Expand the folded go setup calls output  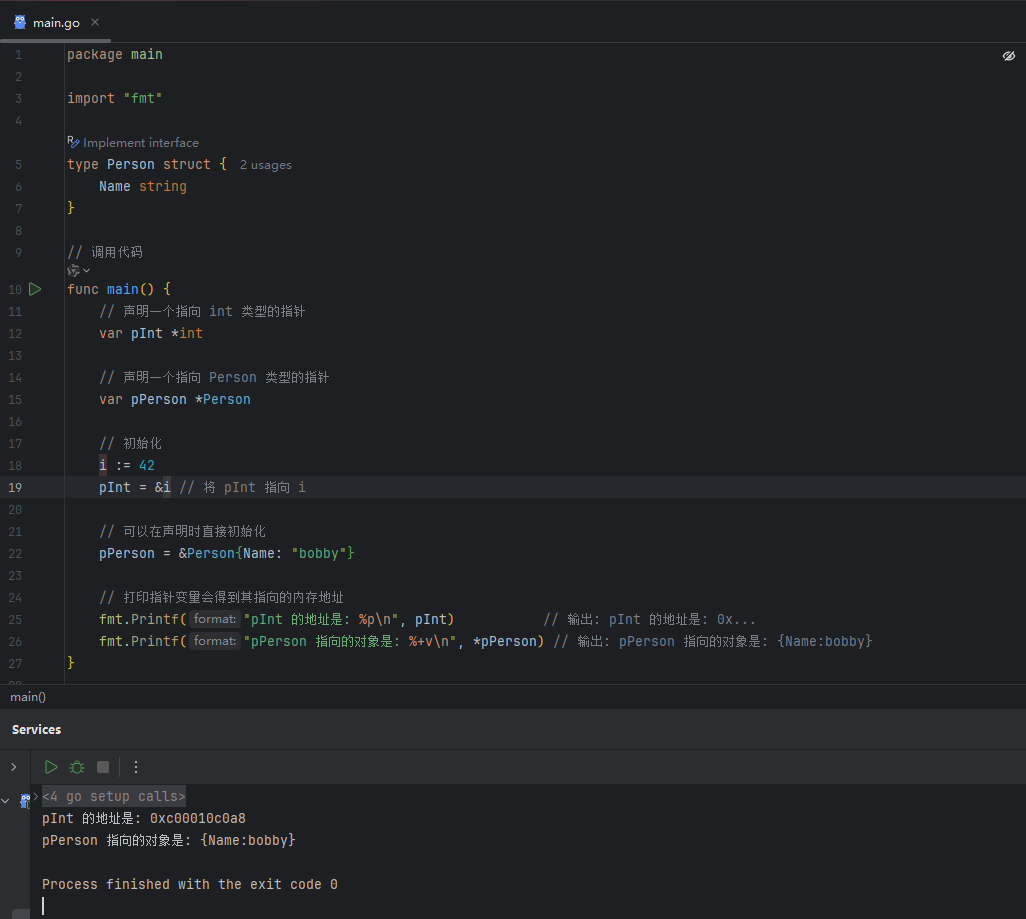36,796
